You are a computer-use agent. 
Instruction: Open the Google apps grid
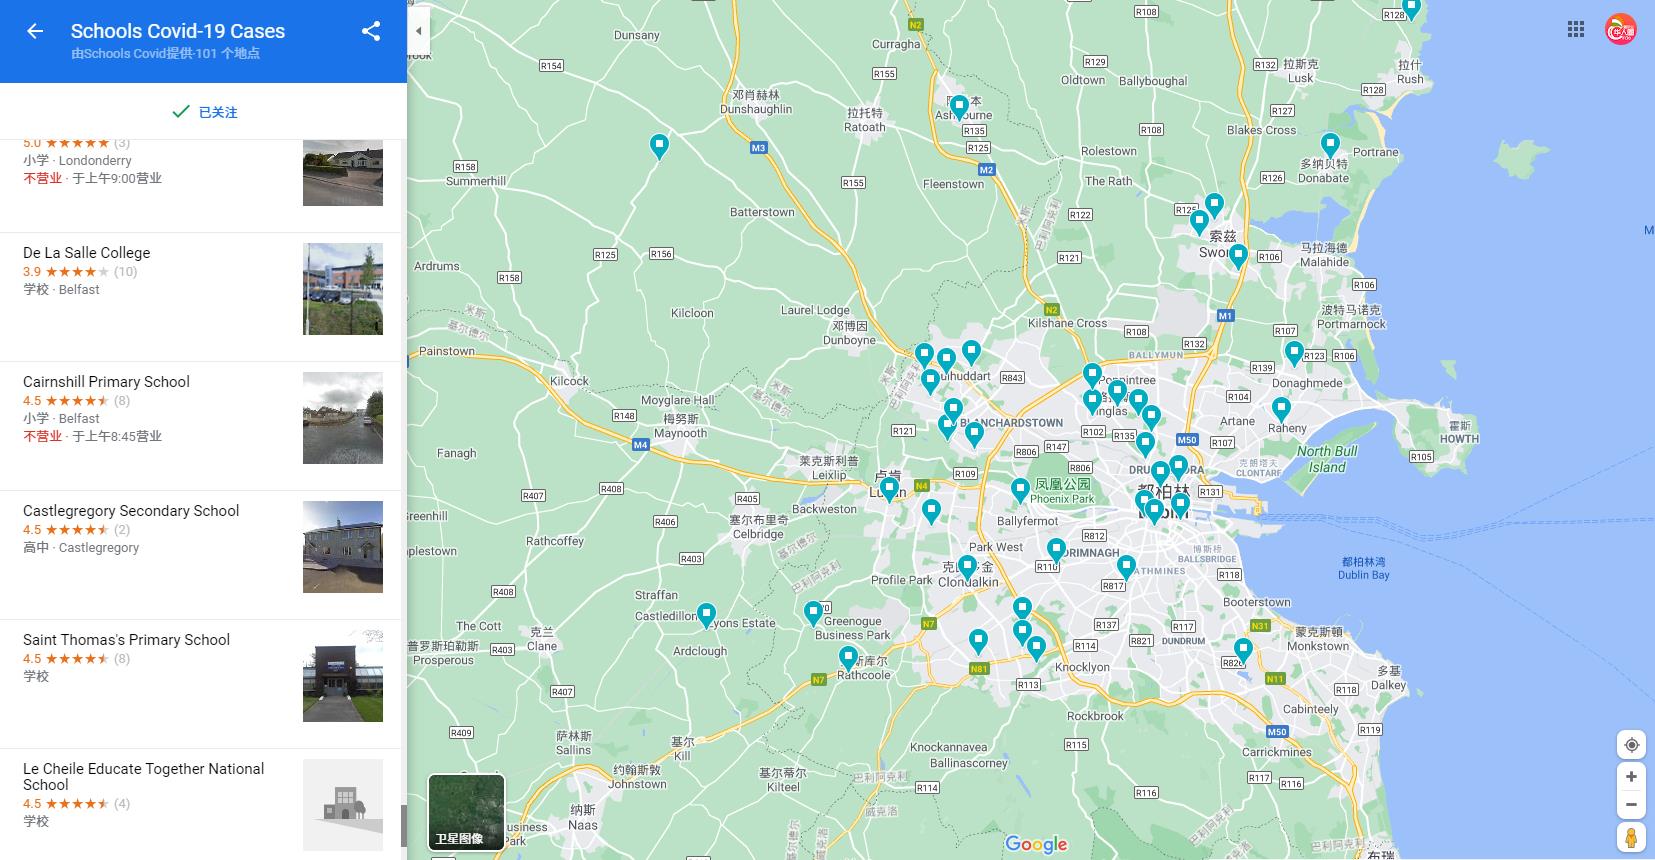1576,30
